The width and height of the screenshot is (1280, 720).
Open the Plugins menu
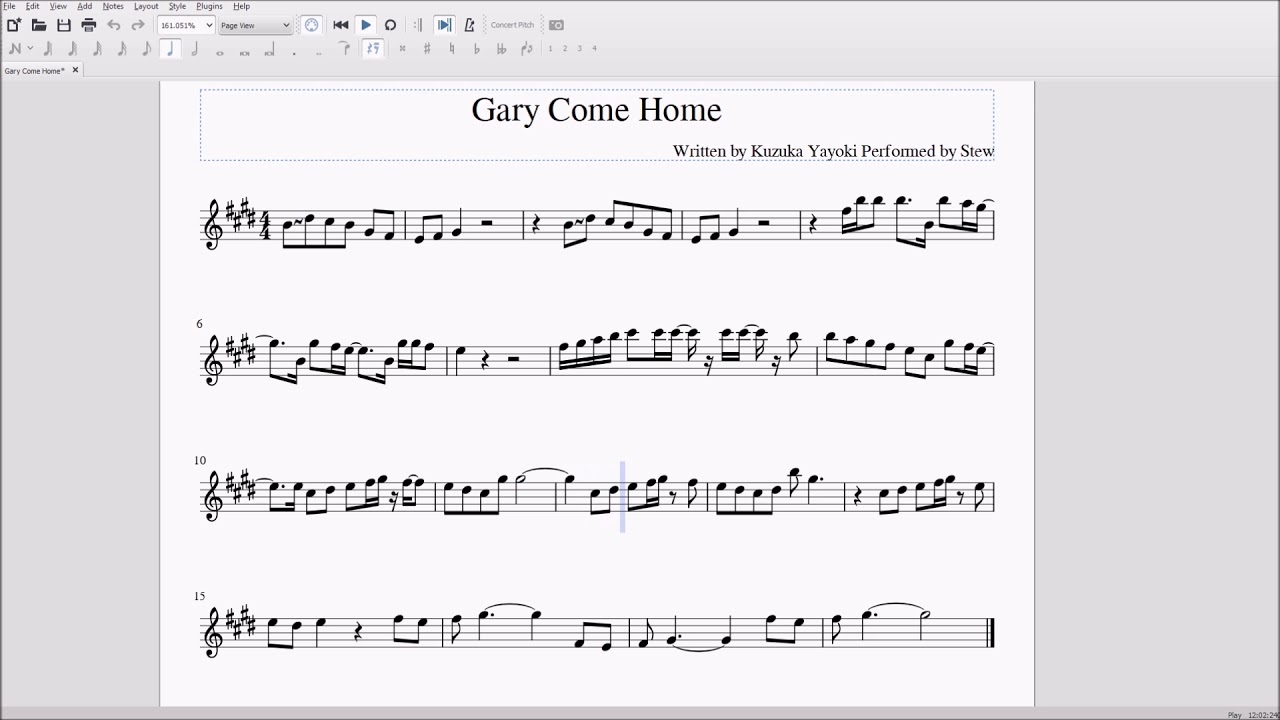tap(209, 6)
